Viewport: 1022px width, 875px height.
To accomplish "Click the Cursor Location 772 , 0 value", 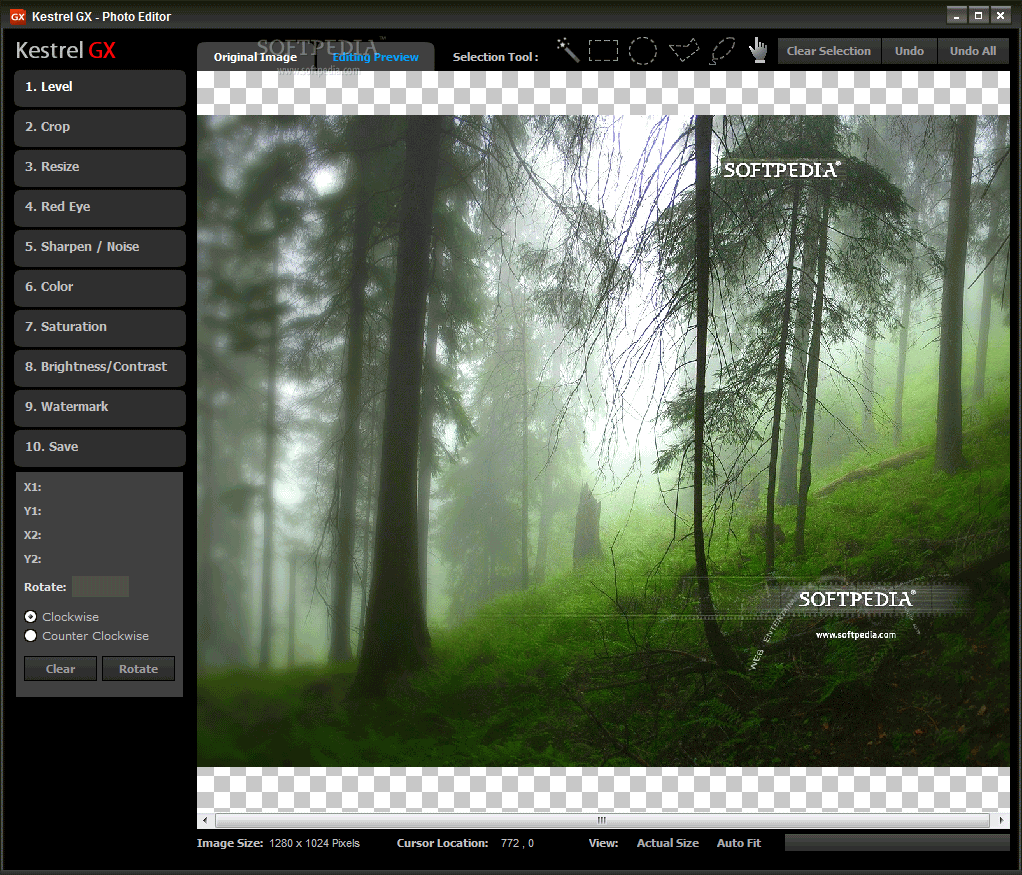I will (x=517, y=843).
